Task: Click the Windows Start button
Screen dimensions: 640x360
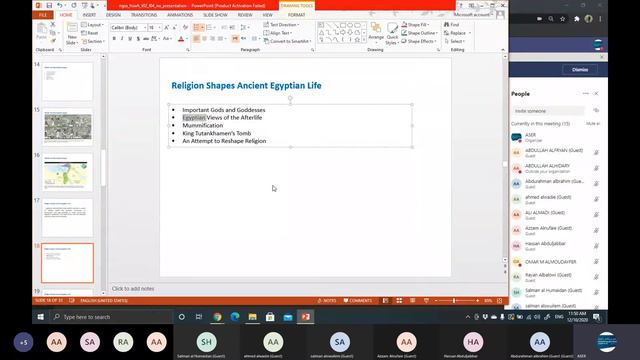Action: click(41, 317)
